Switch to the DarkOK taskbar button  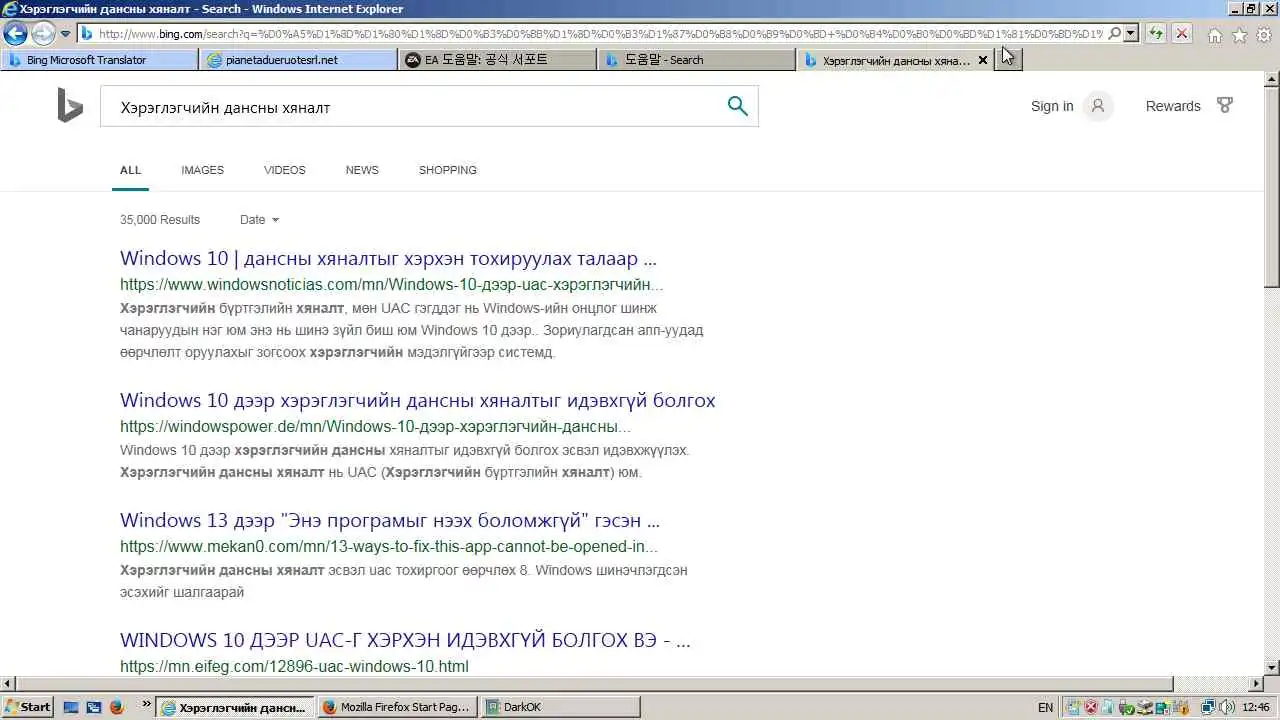click(x=560, y=707)
